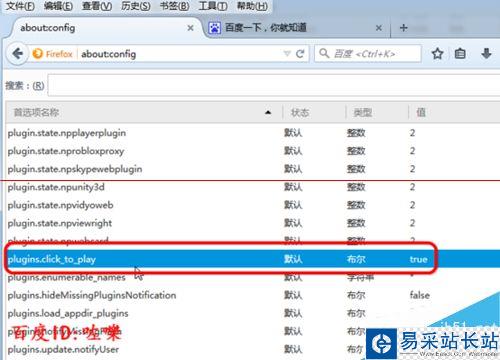The width and height of the screenshot is (500, 360).
Task: Select plugins.hideMissingPluginsNotification row
Action: point(252,295)
